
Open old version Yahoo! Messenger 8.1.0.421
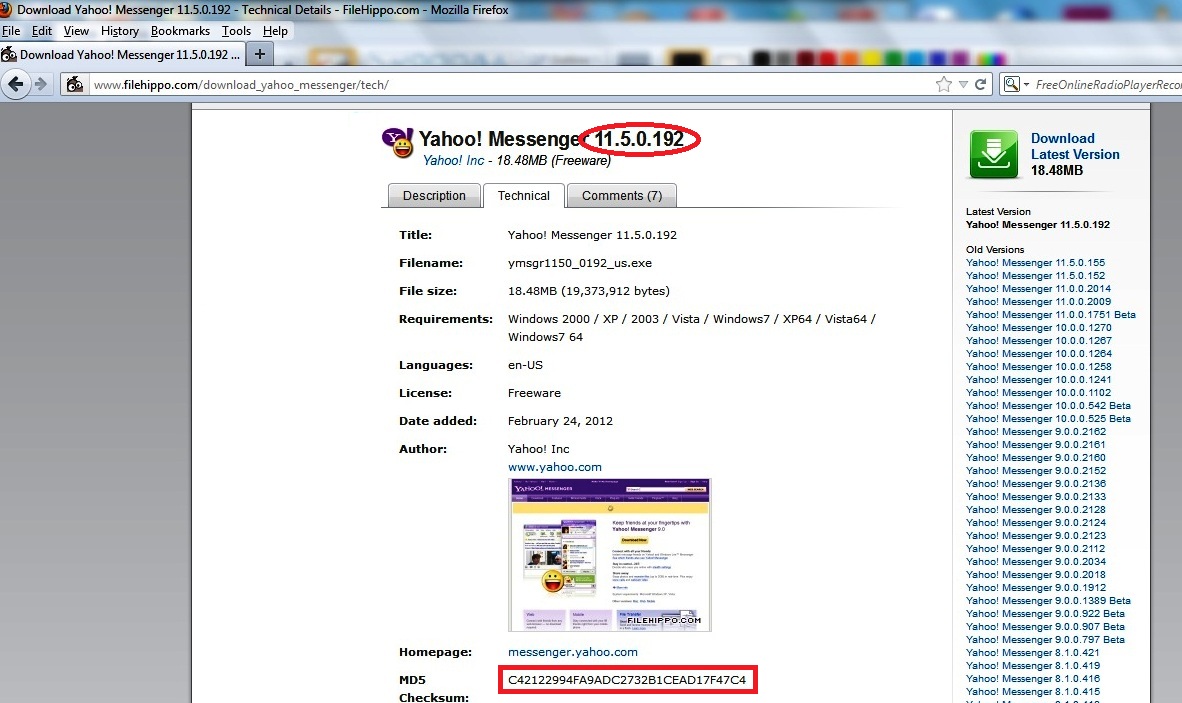(x=1033, y=653)
